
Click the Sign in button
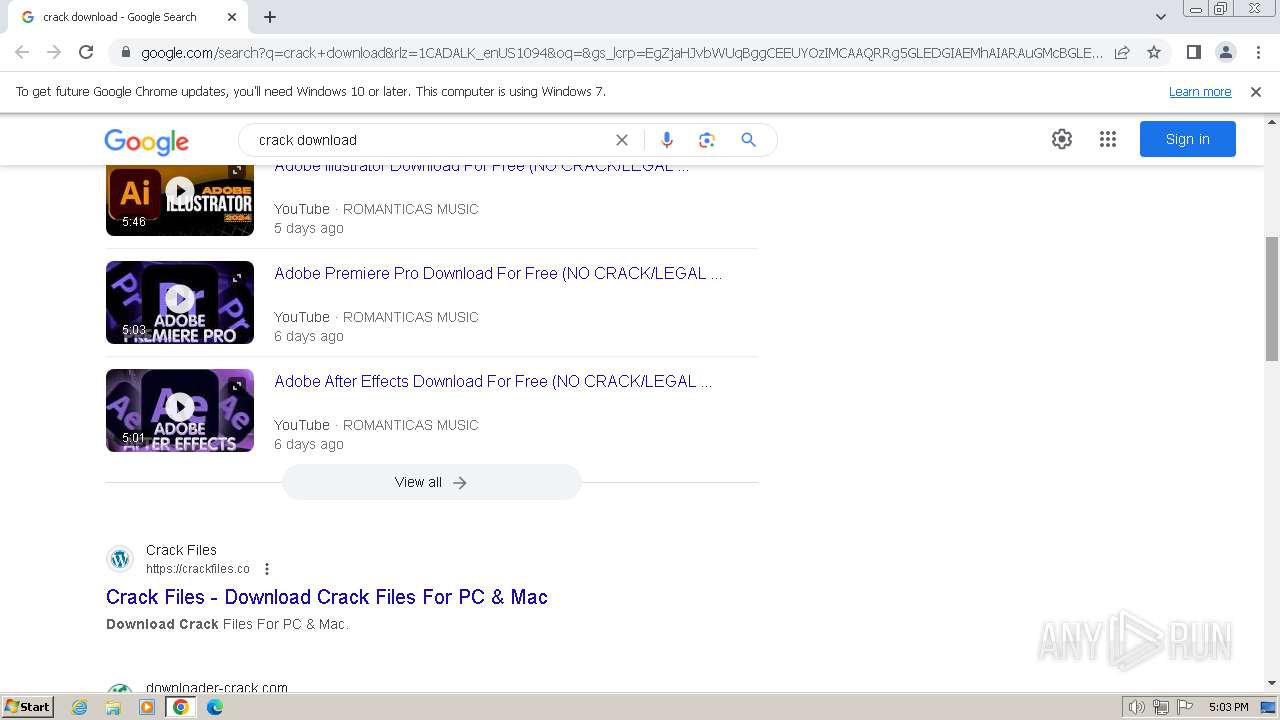(x=1188, y=139)
